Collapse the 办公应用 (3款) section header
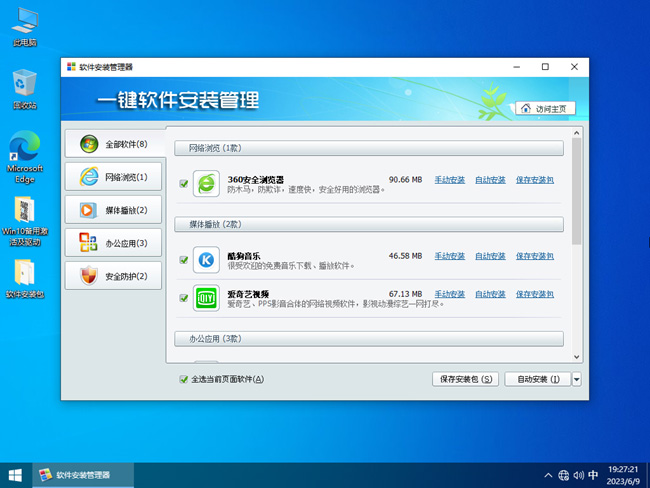The width and height of the screenshot is (650, 488). click(x=369, y=339)
